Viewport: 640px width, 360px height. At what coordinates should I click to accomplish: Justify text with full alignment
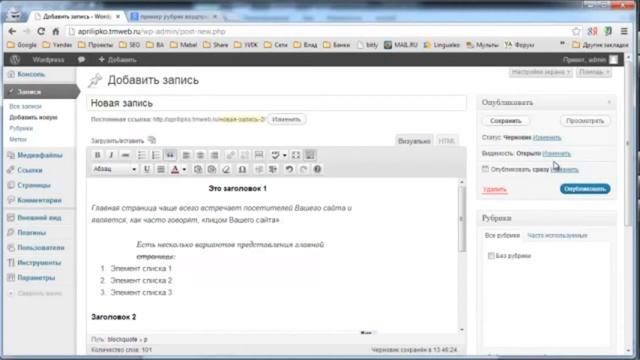161,169
